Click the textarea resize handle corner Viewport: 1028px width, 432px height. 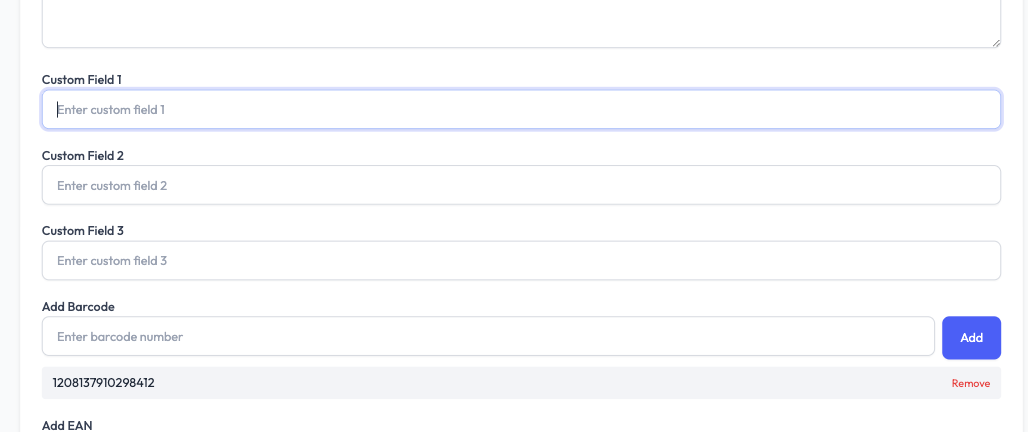tap(995, 42)
